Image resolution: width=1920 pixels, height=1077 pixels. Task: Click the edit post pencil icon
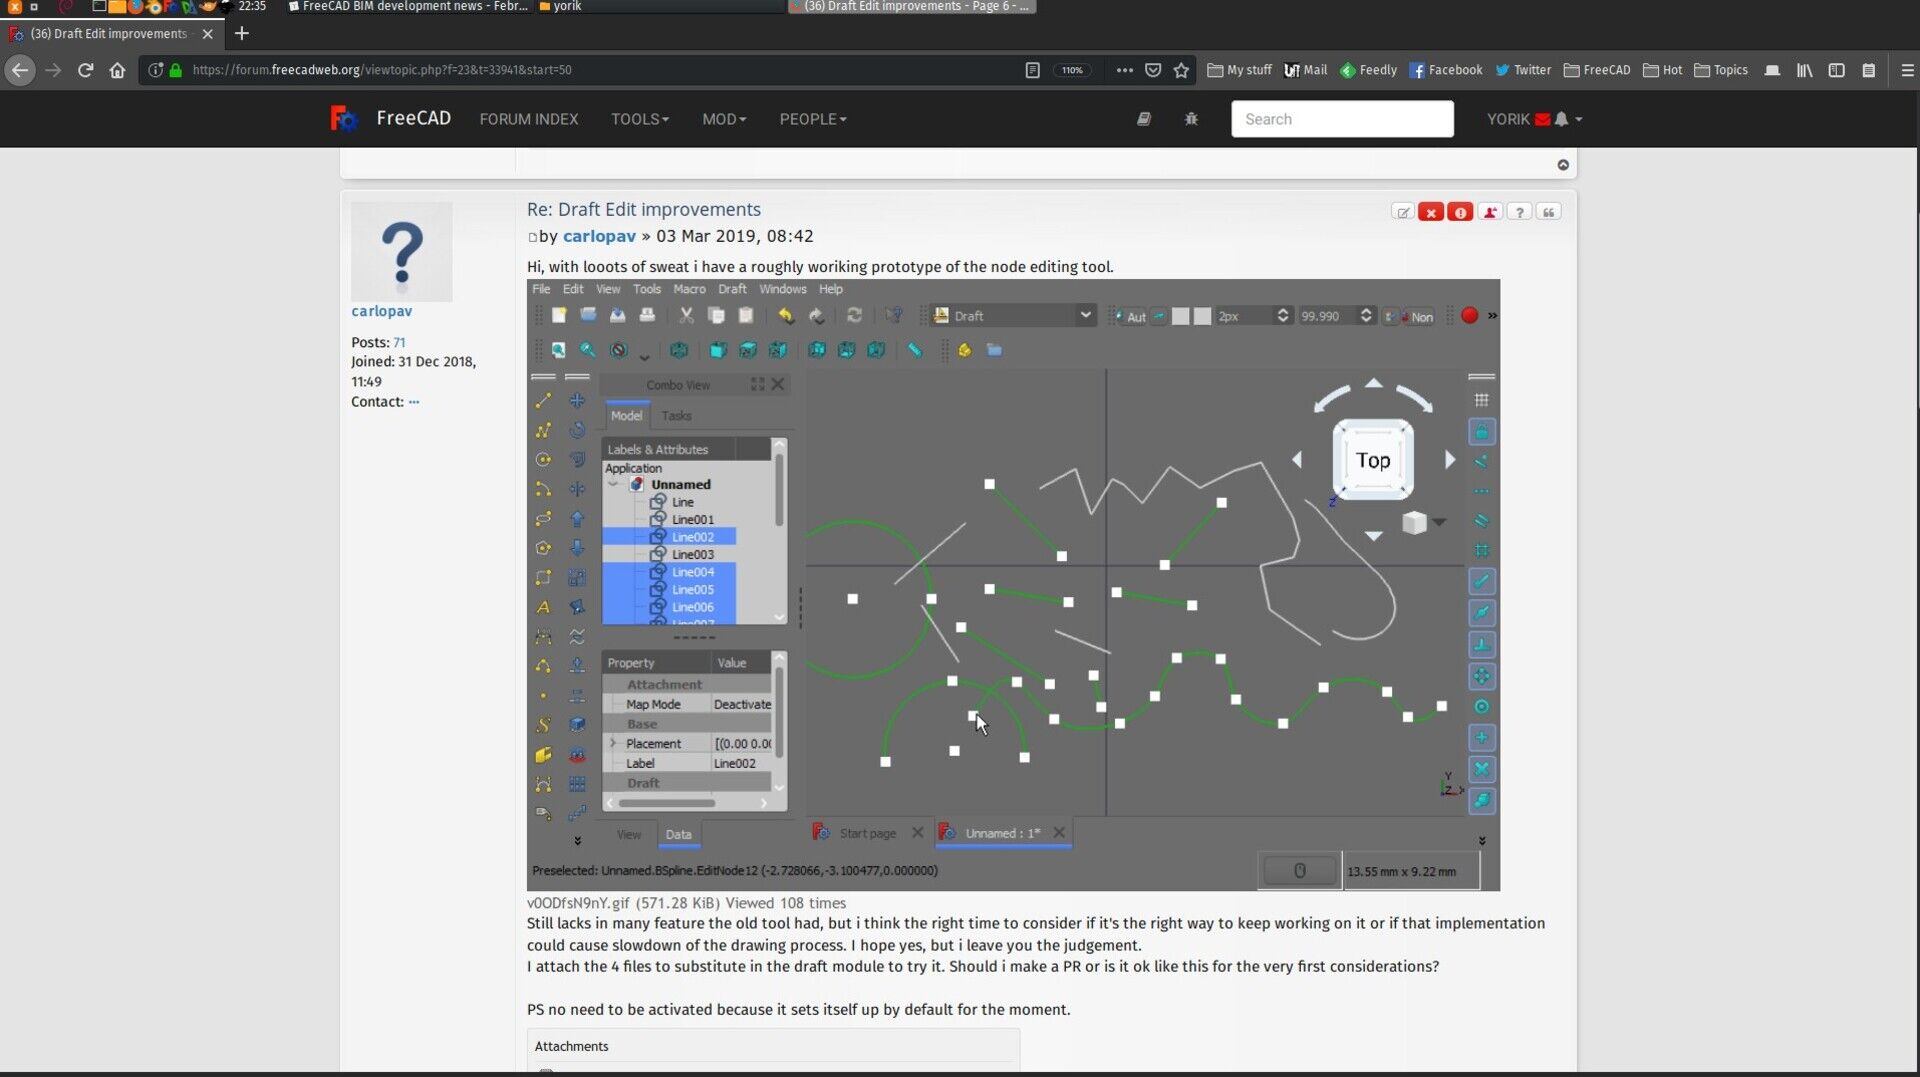pos(1402,212)
